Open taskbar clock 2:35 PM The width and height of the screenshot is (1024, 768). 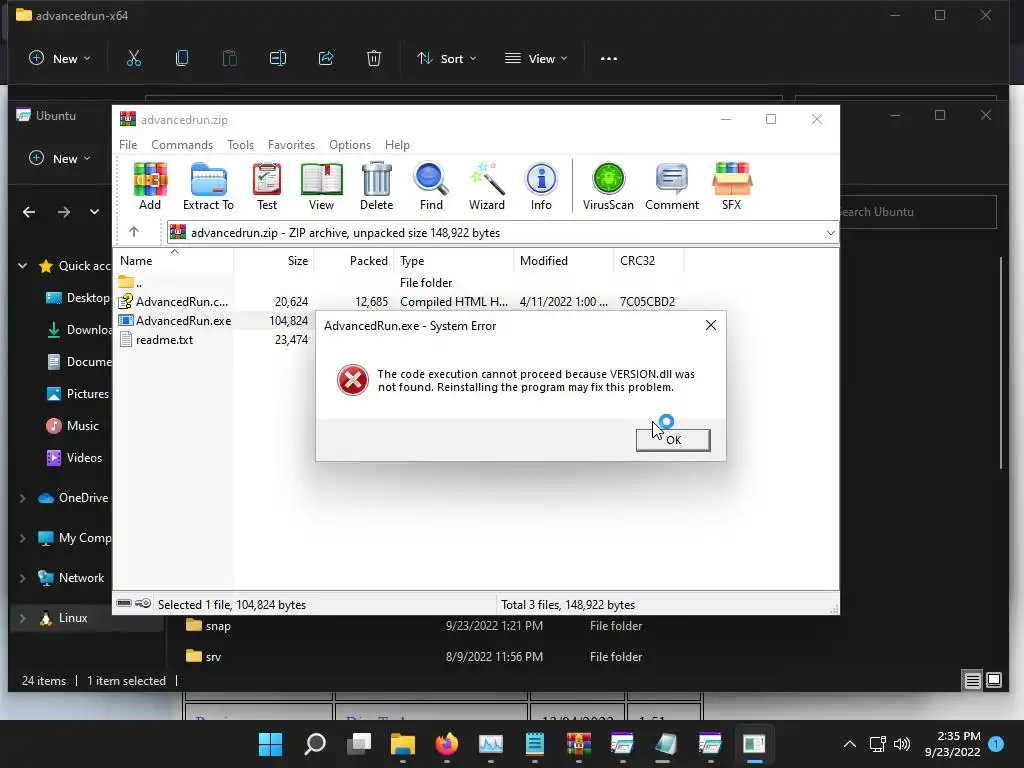(952, 744)
